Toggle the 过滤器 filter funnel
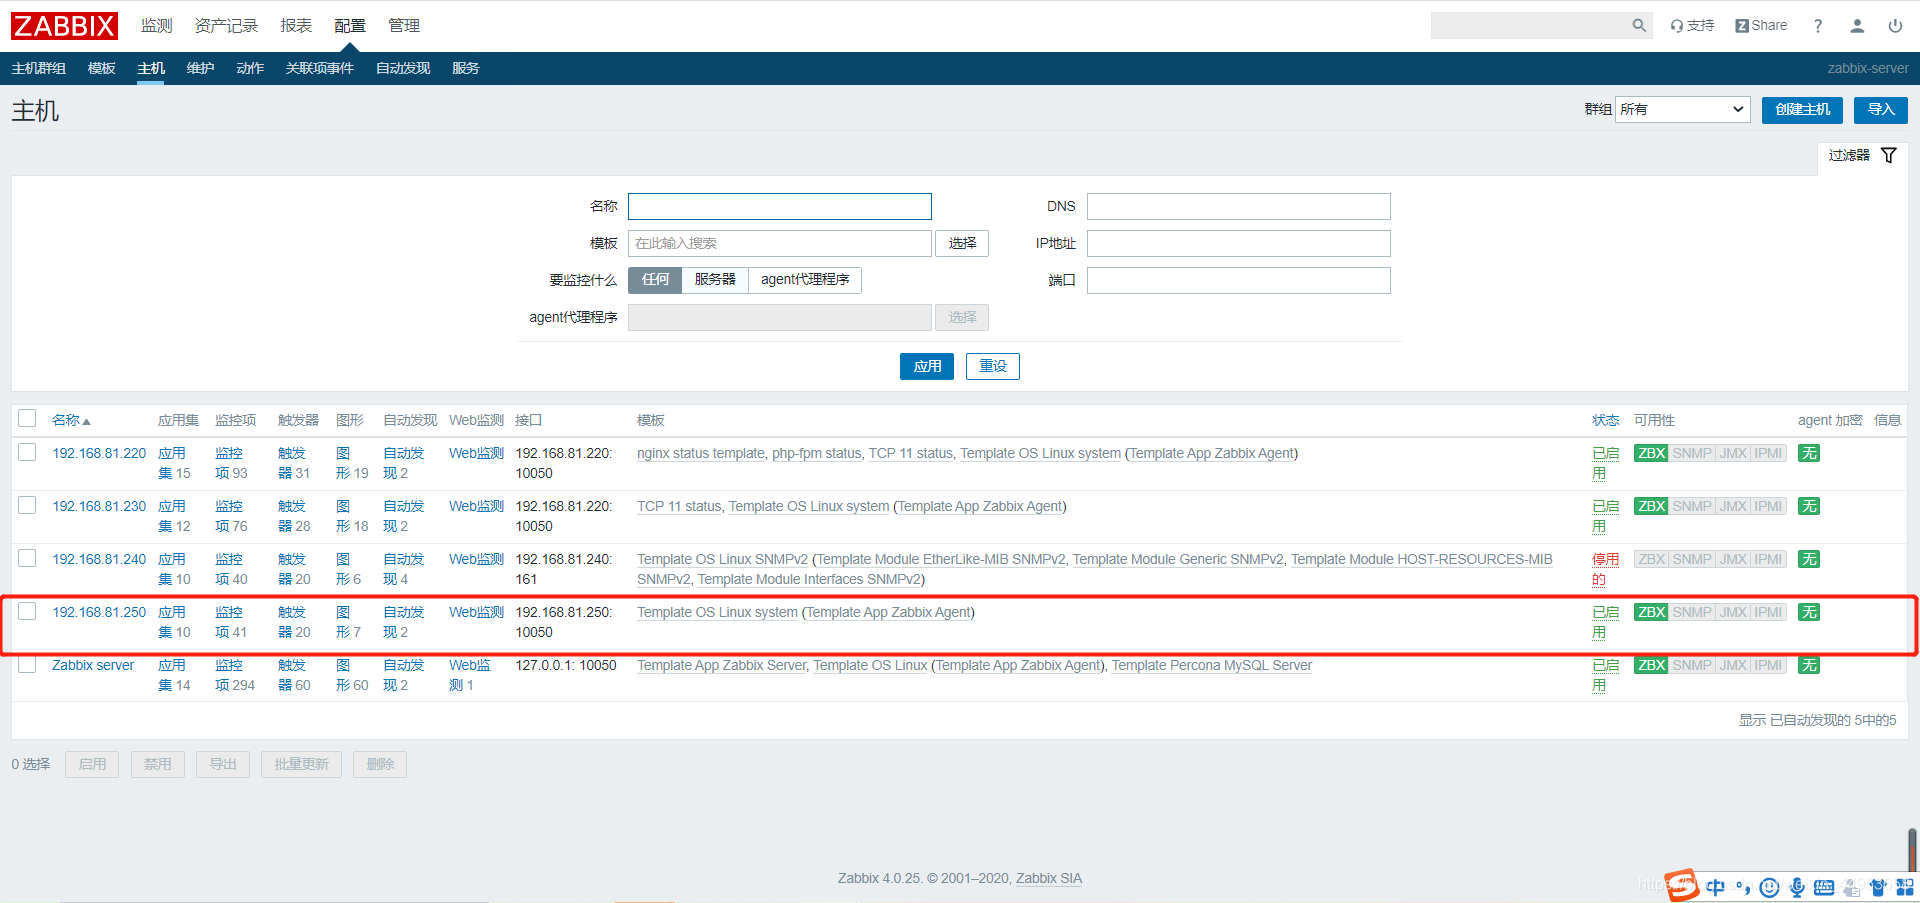Image resolution: width=1920 pixels, height=903 pixels. (x=1862, y=155)
